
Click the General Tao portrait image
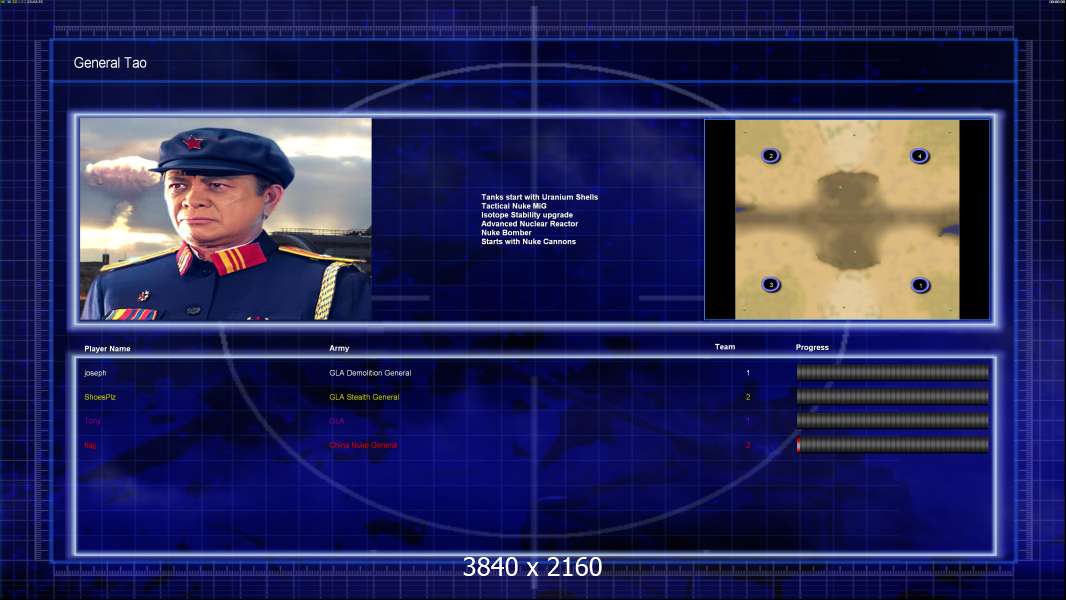pyautogui.click(x=226, y=219)
